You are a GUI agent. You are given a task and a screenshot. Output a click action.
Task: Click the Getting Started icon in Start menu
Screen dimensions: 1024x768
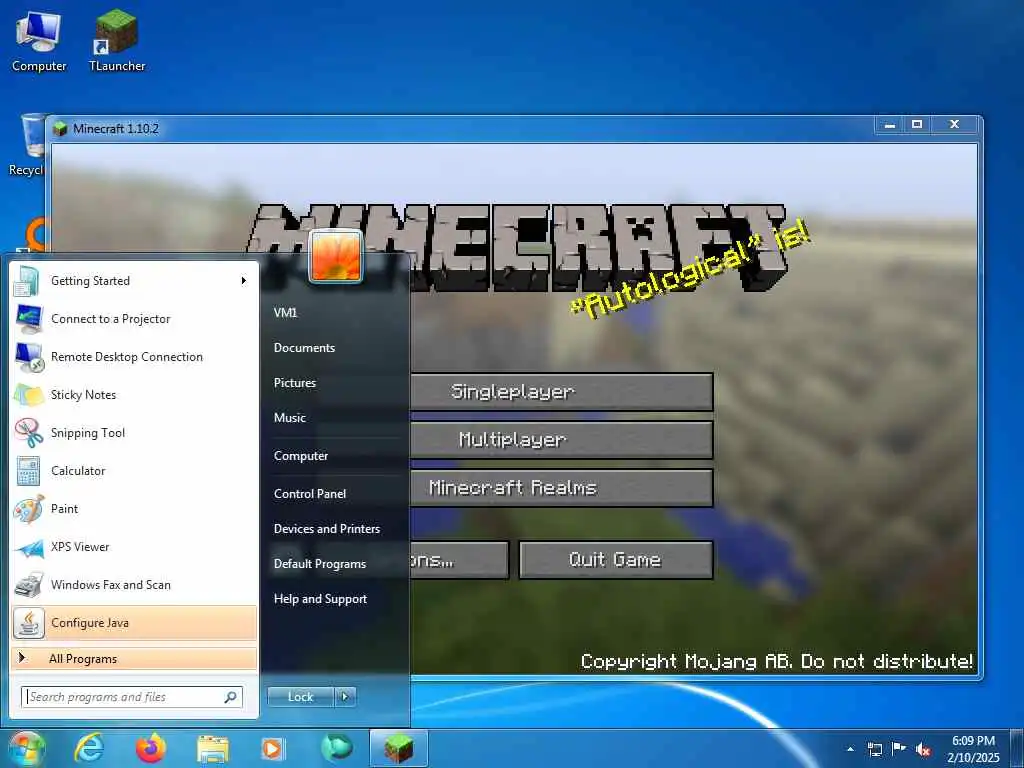pos(27,281)
